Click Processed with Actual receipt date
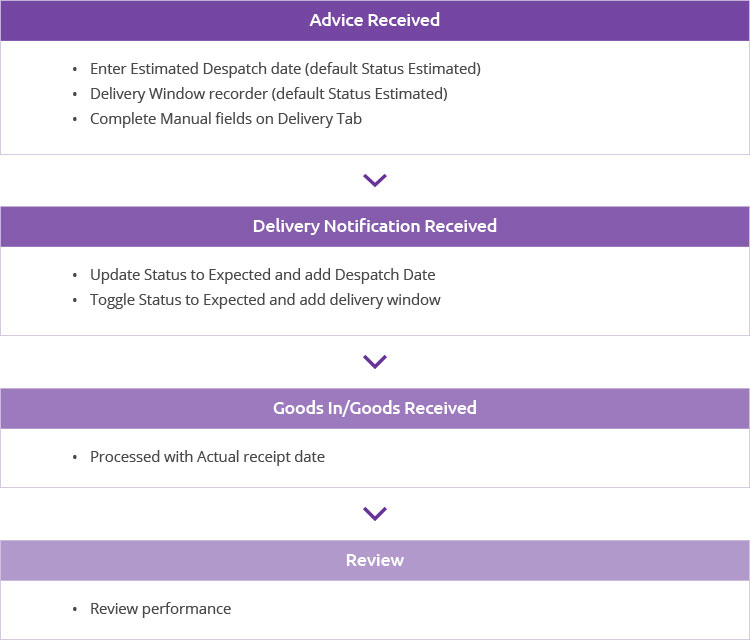 coord(207,457)
